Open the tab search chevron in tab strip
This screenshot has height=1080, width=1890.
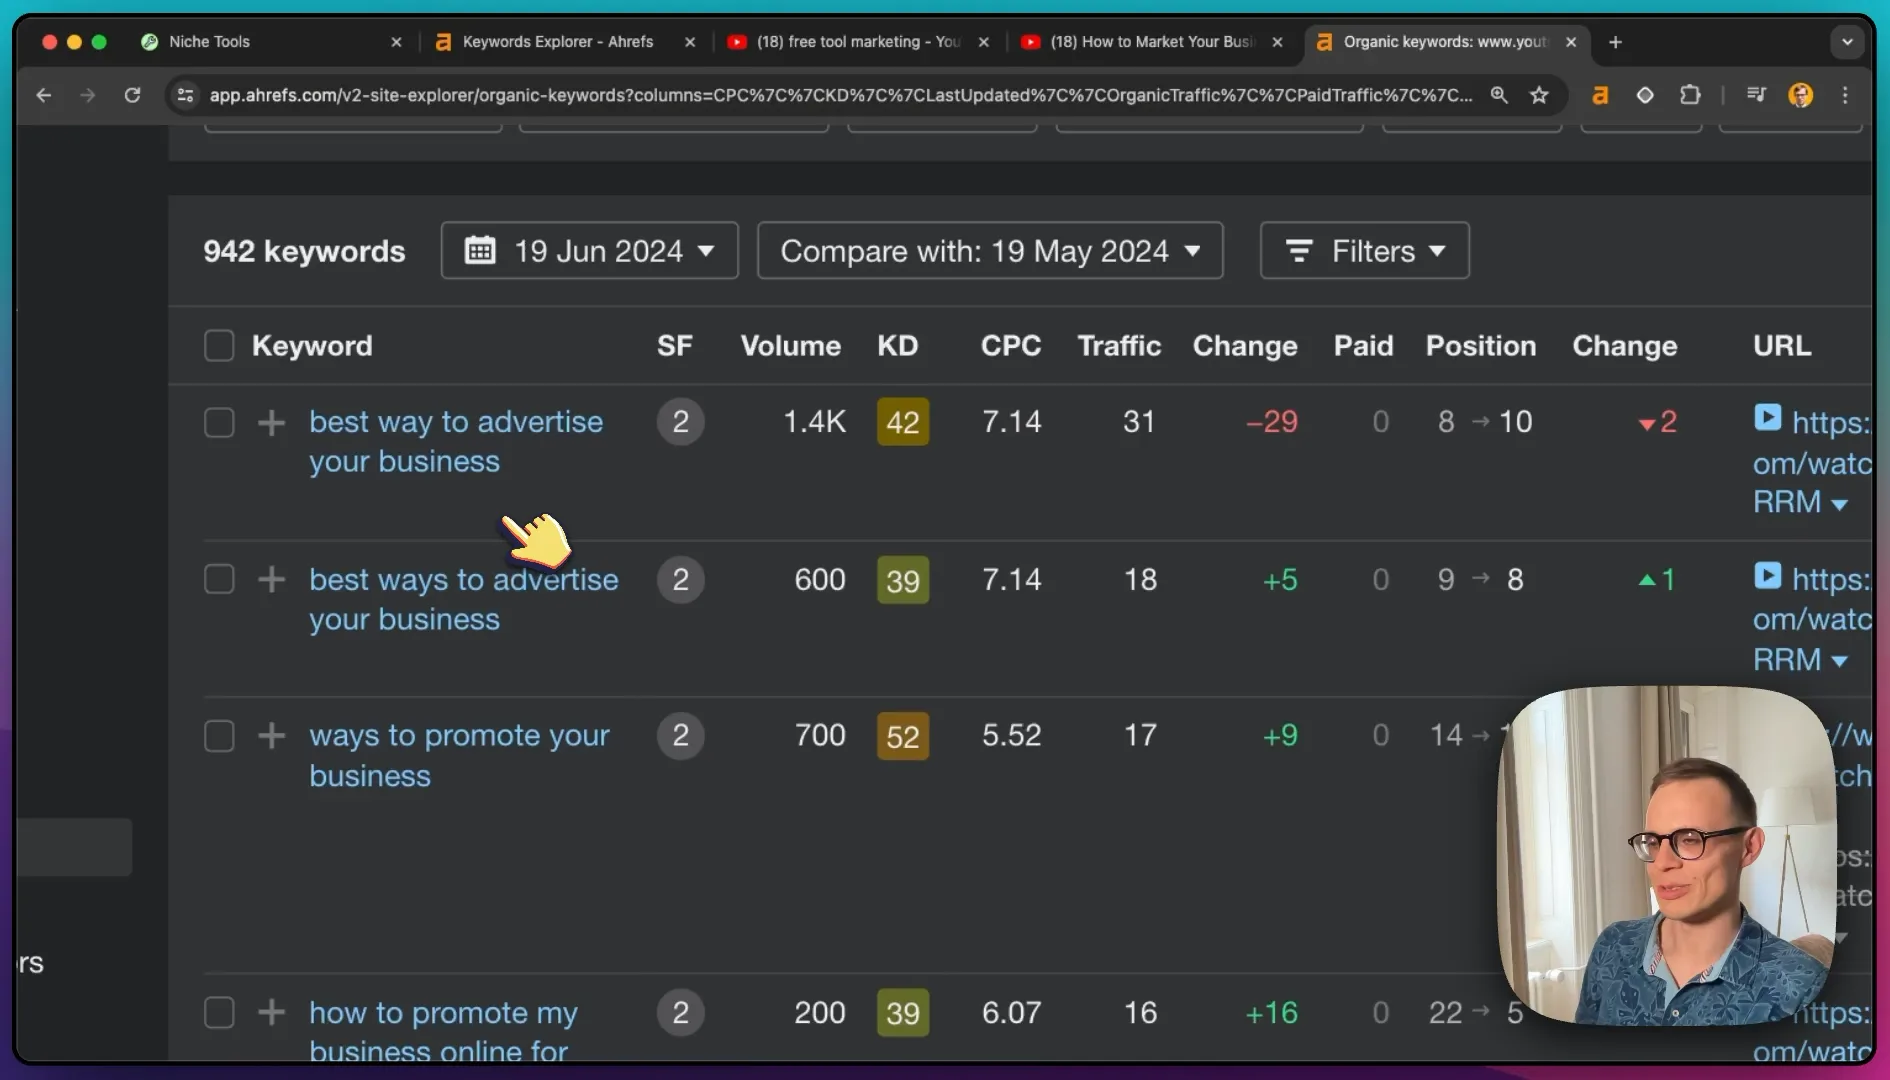(1847, 42)
